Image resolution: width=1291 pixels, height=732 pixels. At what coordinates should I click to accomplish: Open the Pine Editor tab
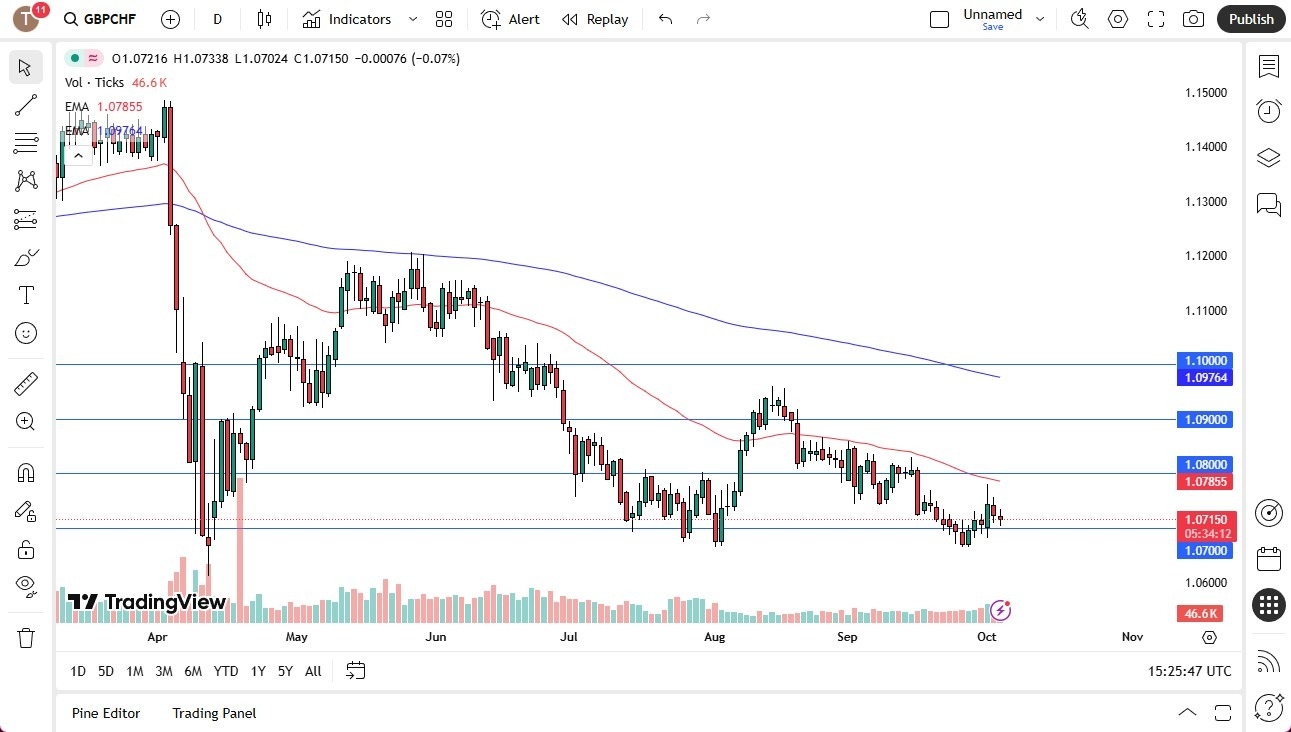105,713
